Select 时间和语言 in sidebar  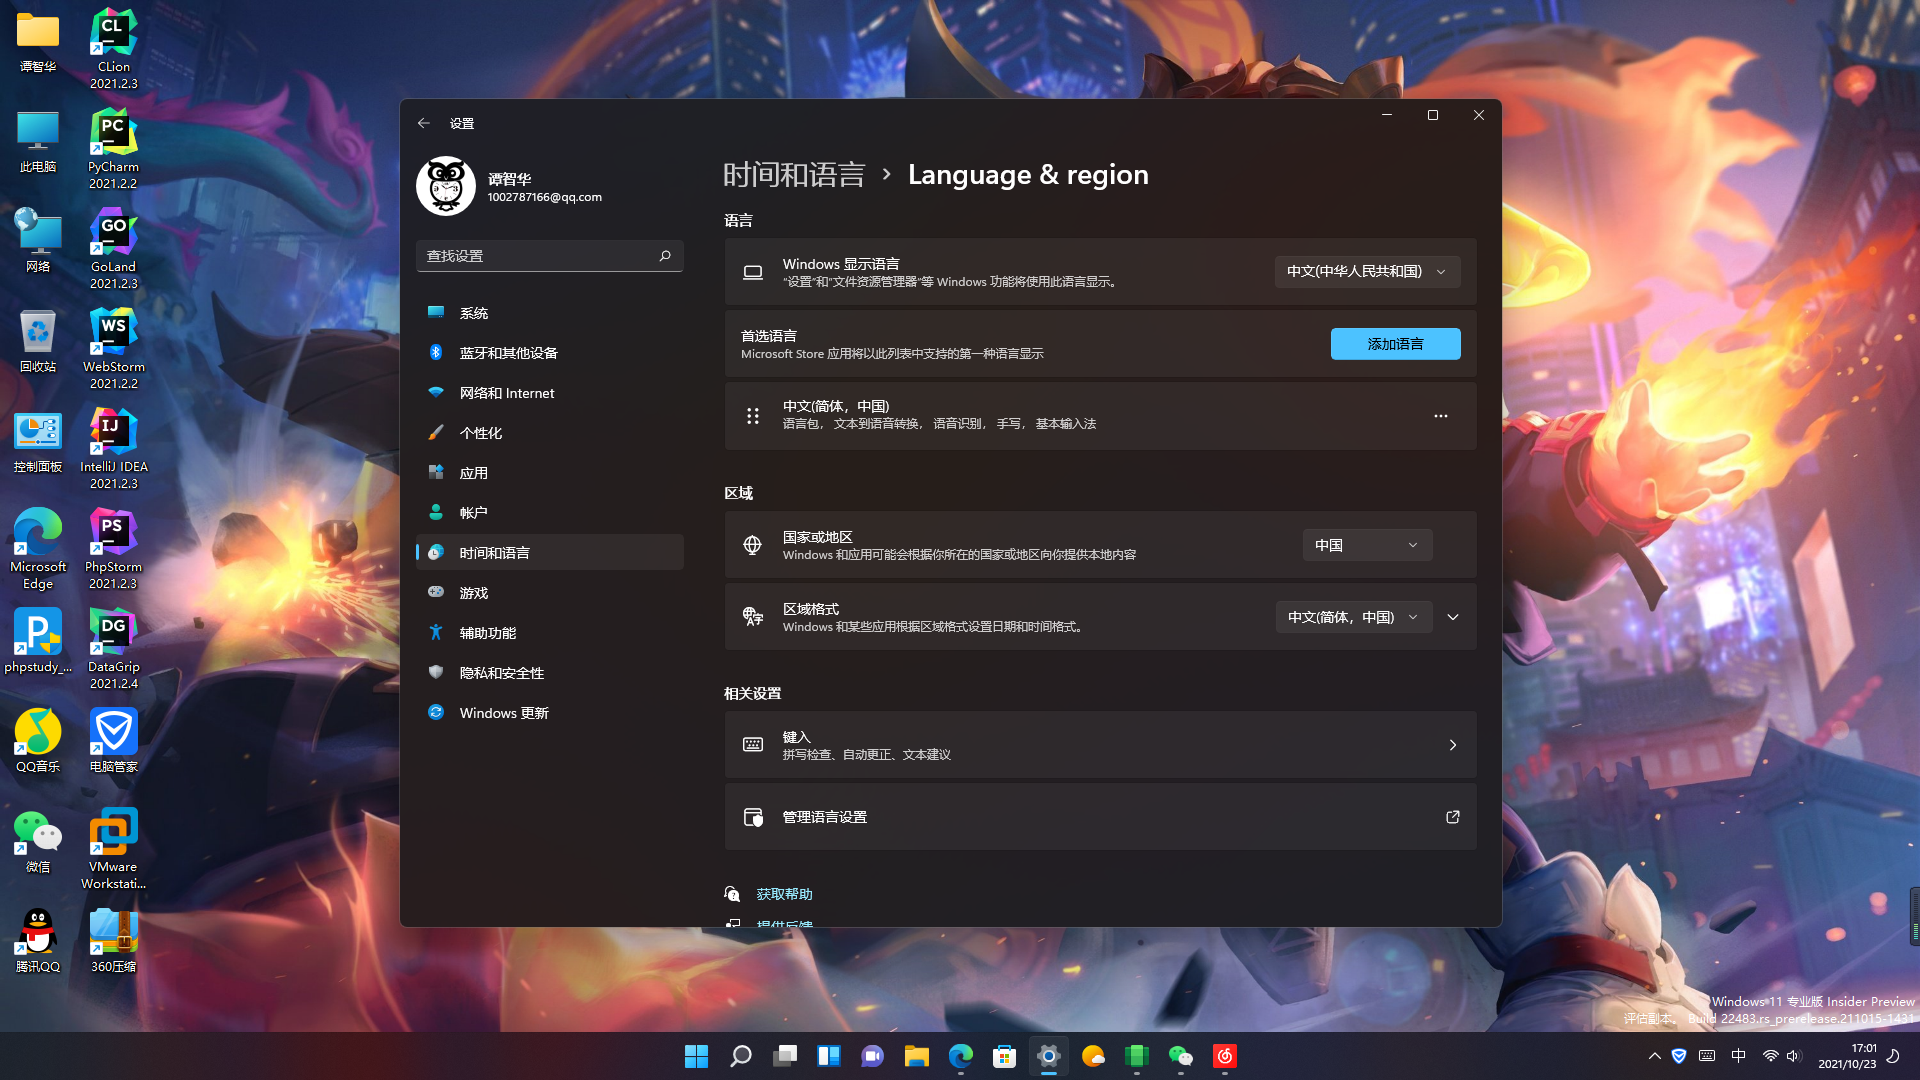pos(550,553)
